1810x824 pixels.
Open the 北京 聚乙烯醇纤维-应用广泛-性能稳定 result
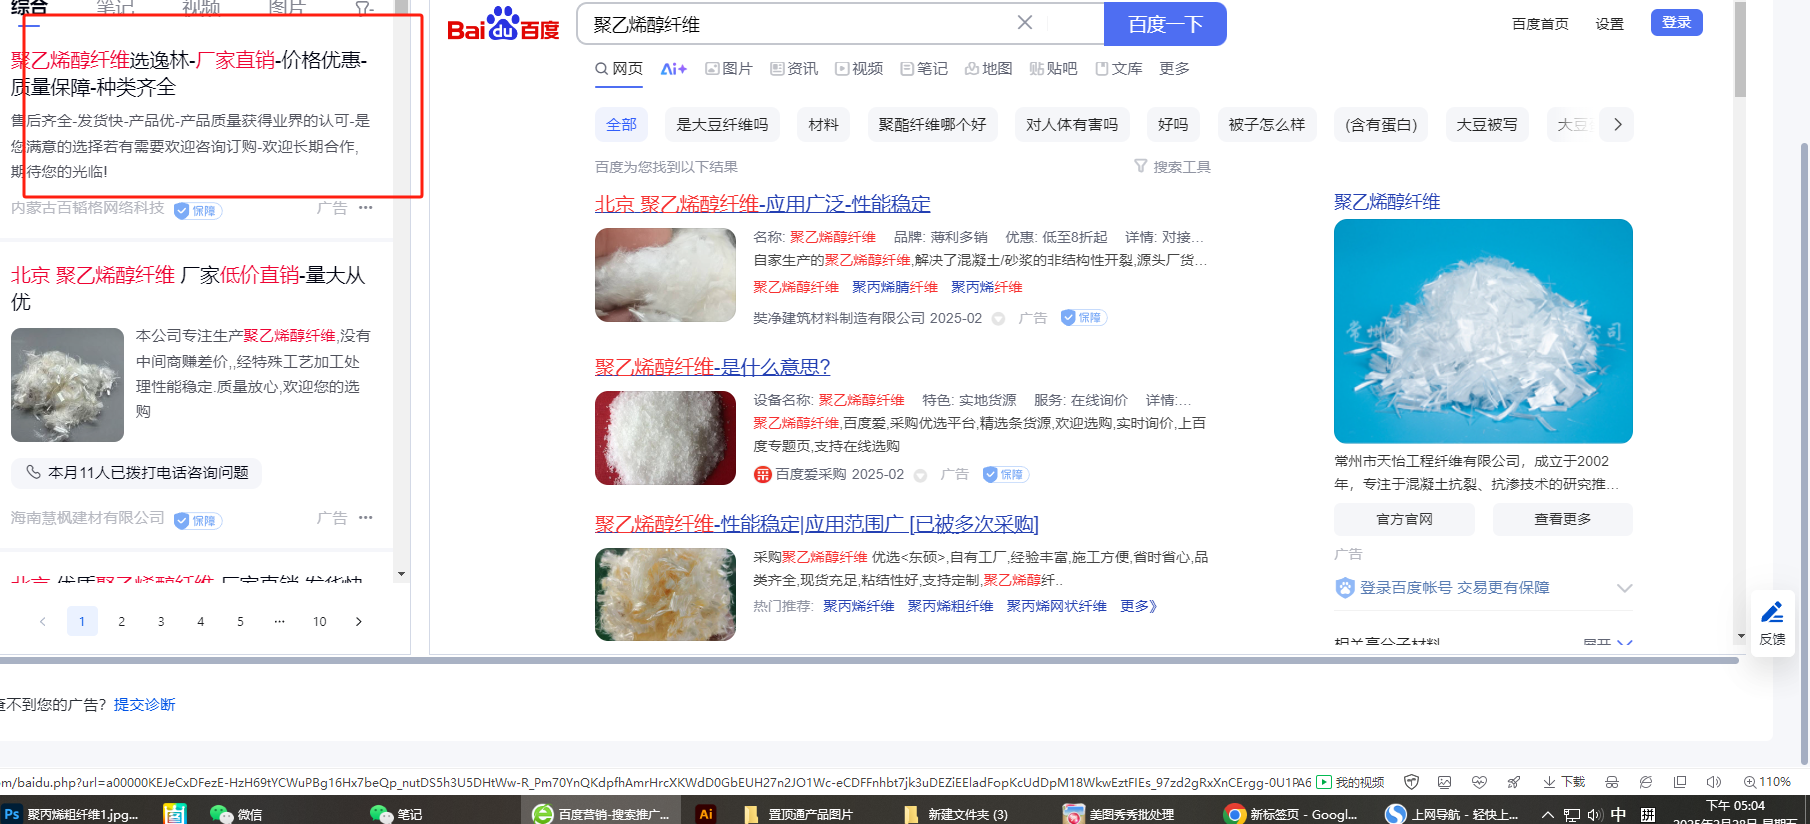[763, 204]
